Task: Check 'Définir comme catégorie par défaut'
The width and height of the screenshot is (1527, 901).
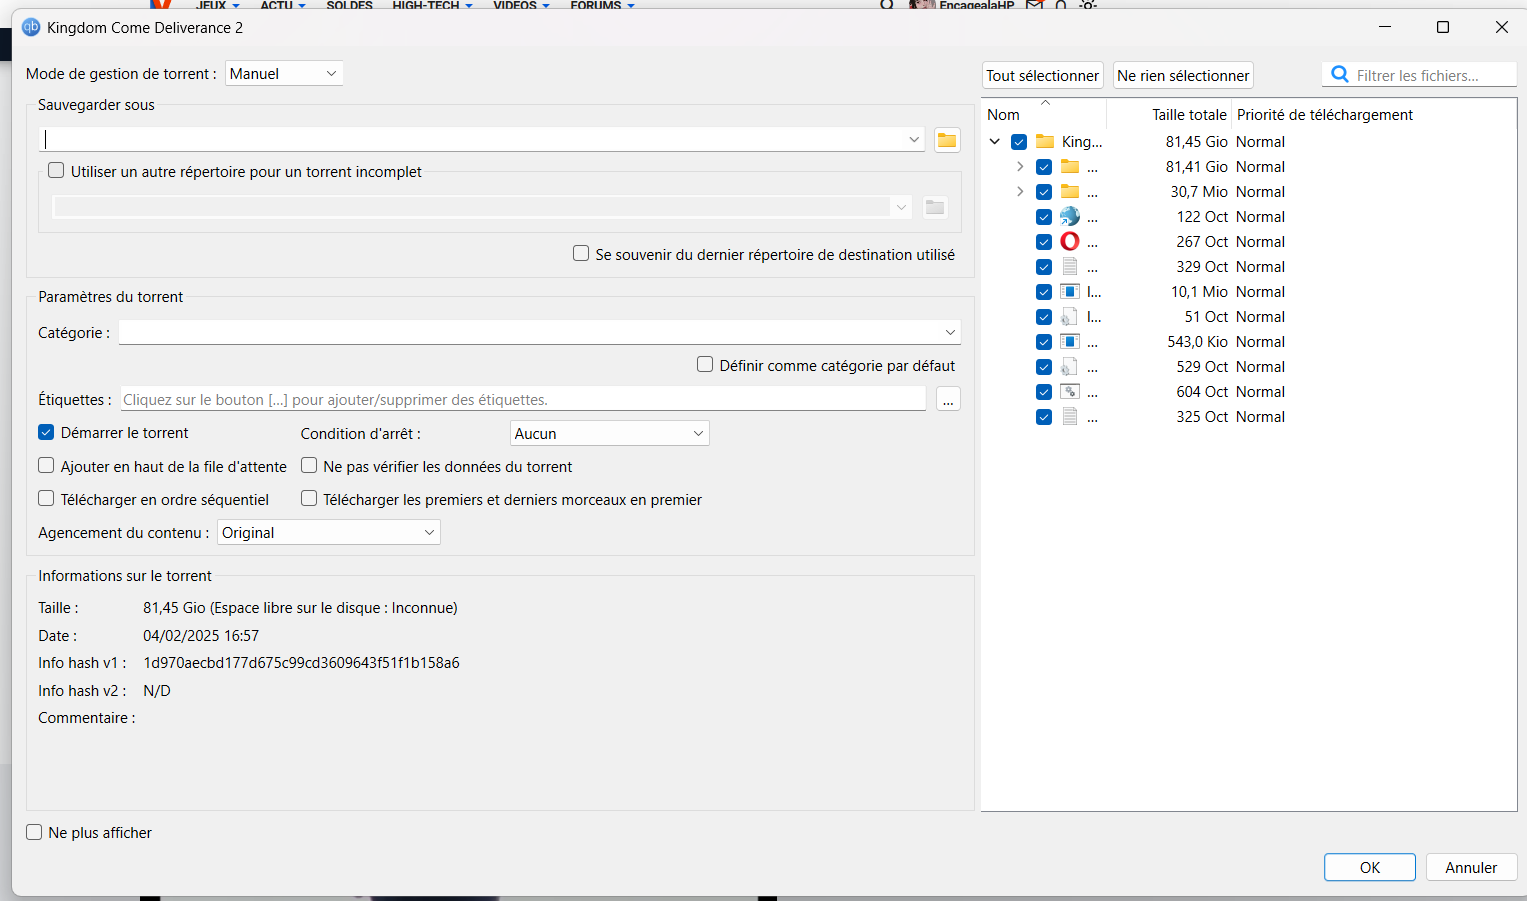Action: tap(705, 365)
